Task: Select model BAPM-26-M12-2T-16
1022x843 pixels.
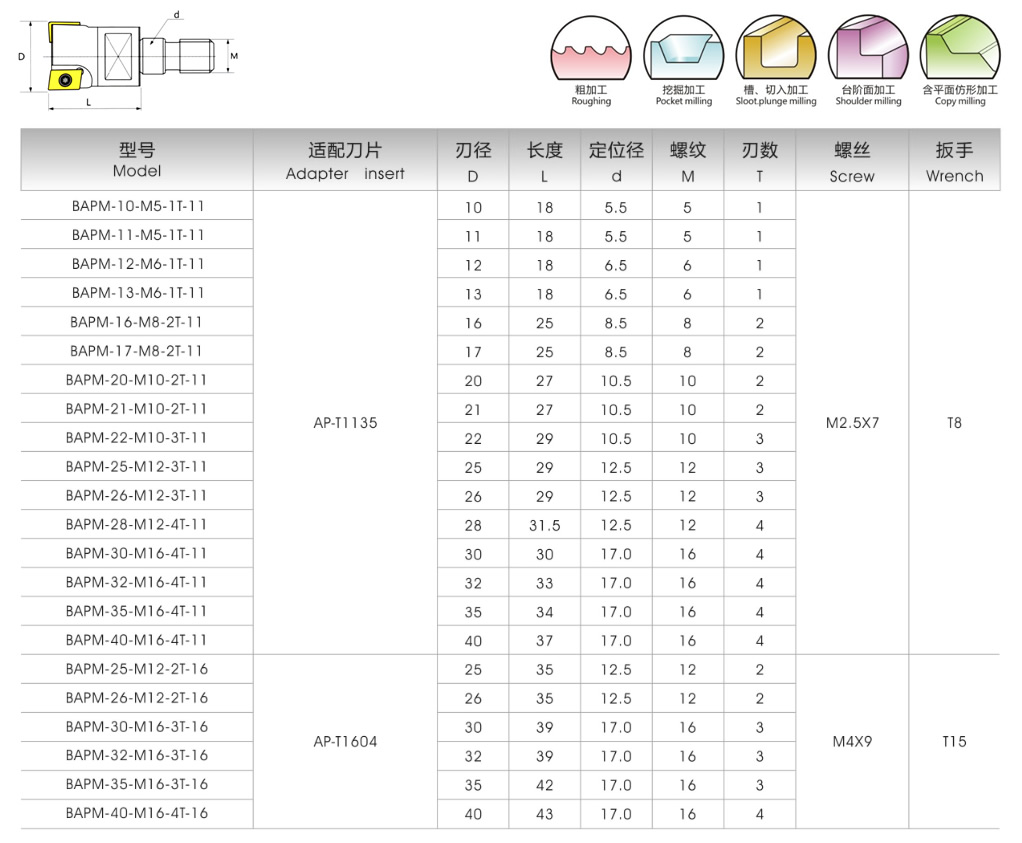Action: coord(137,698)
